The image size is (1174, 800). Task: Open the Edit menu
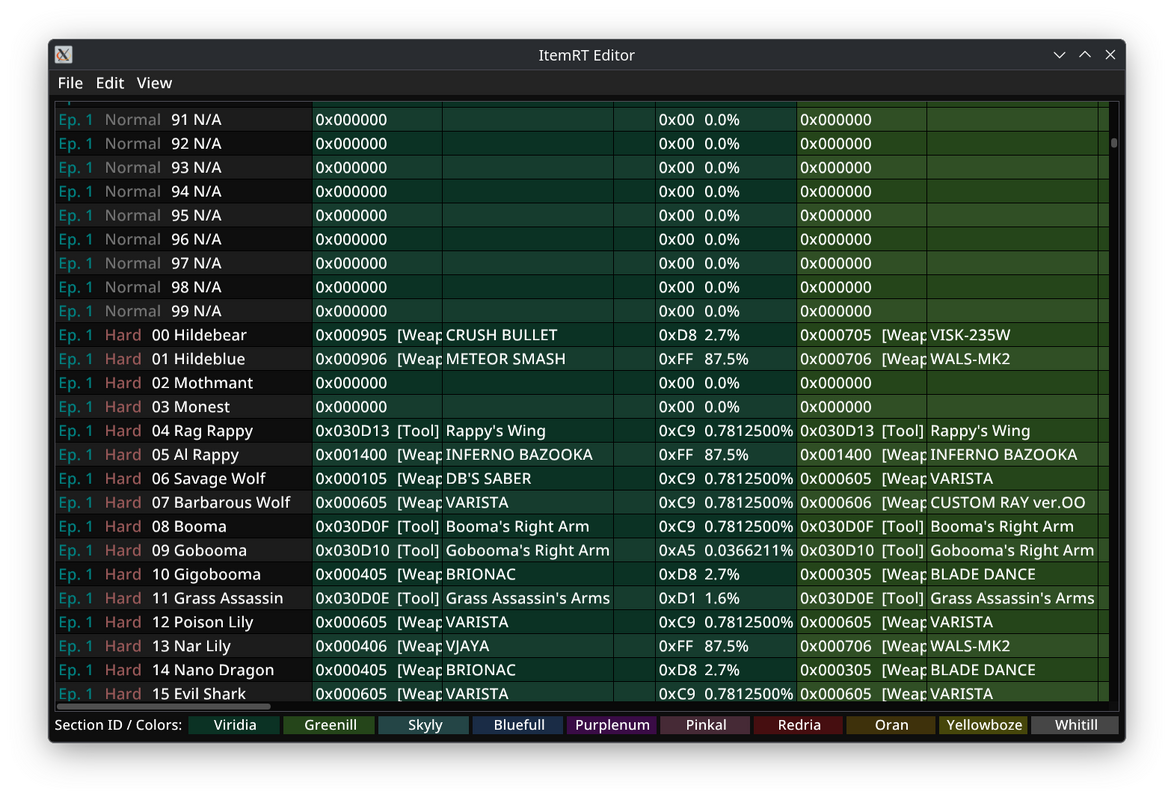pos(110,83)
